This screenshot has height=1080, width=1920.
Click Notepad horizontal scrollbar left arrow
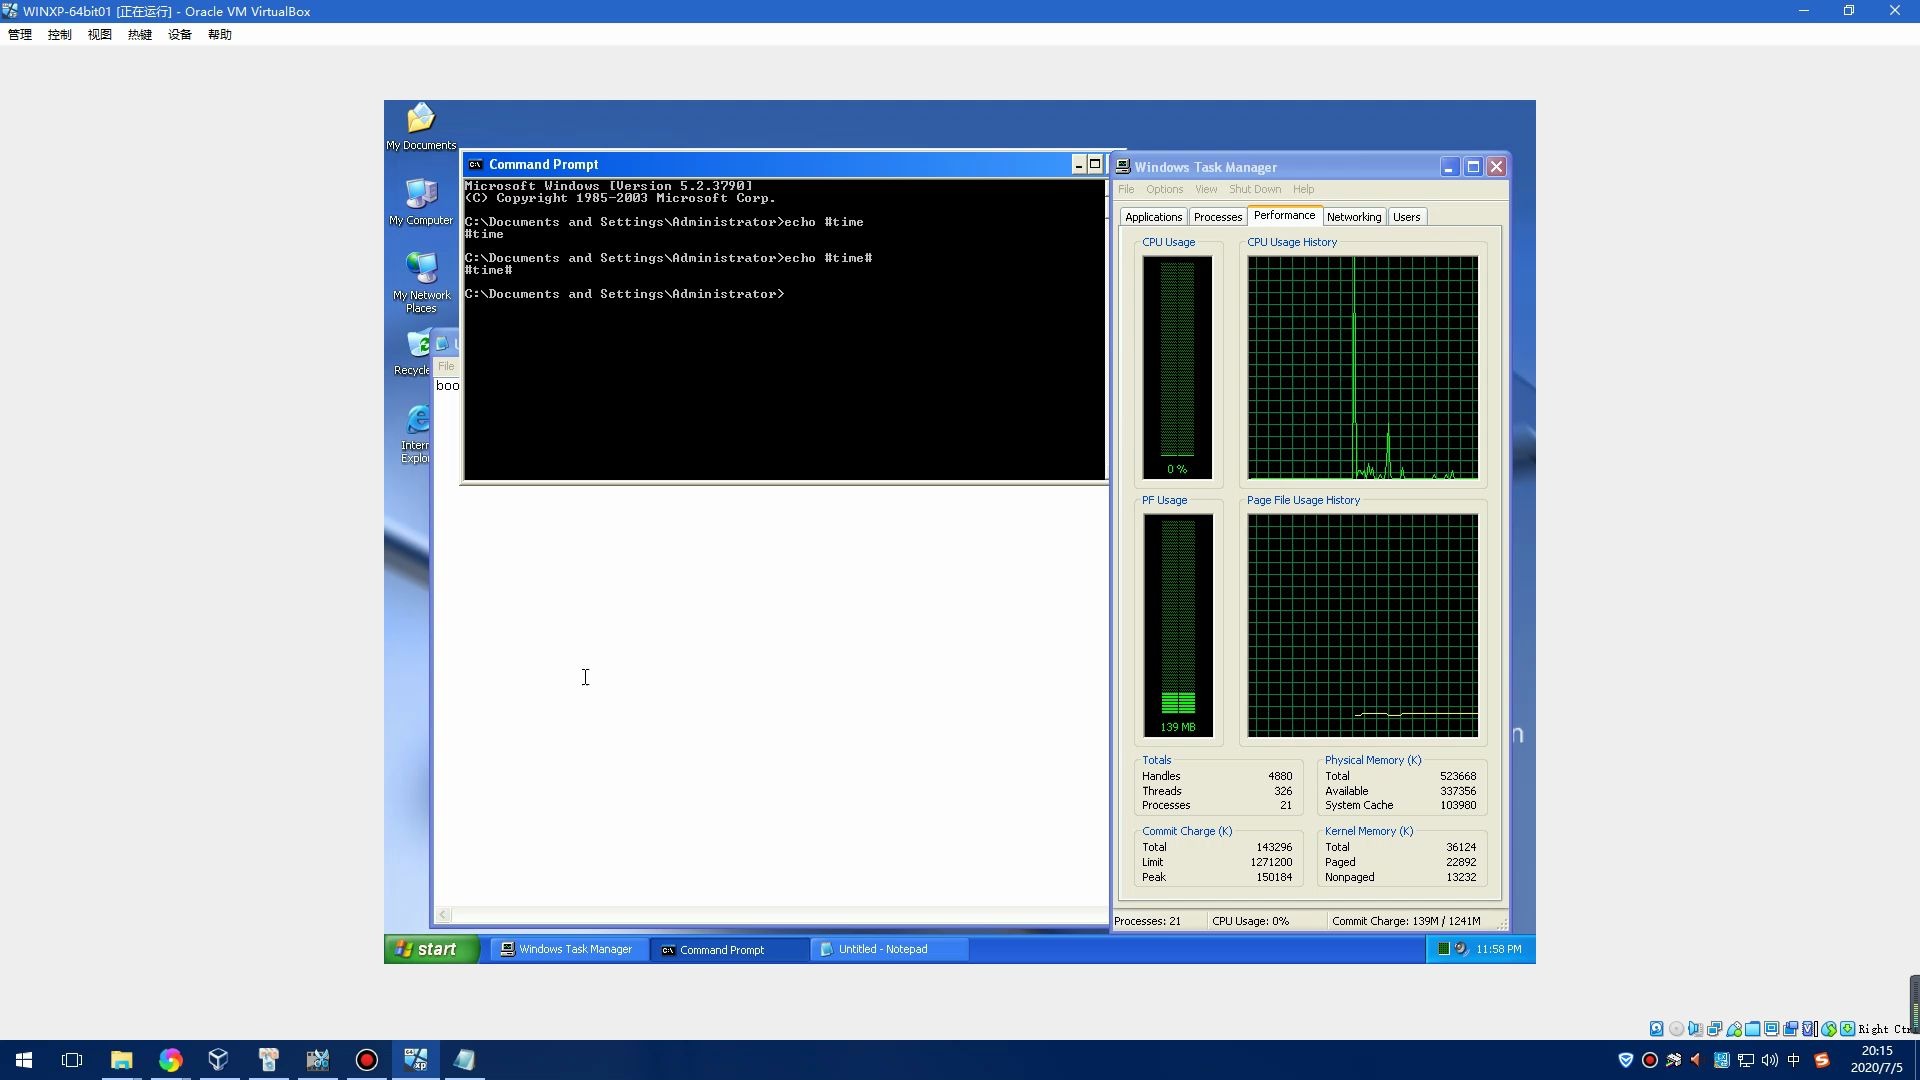[x=443, y=915]
